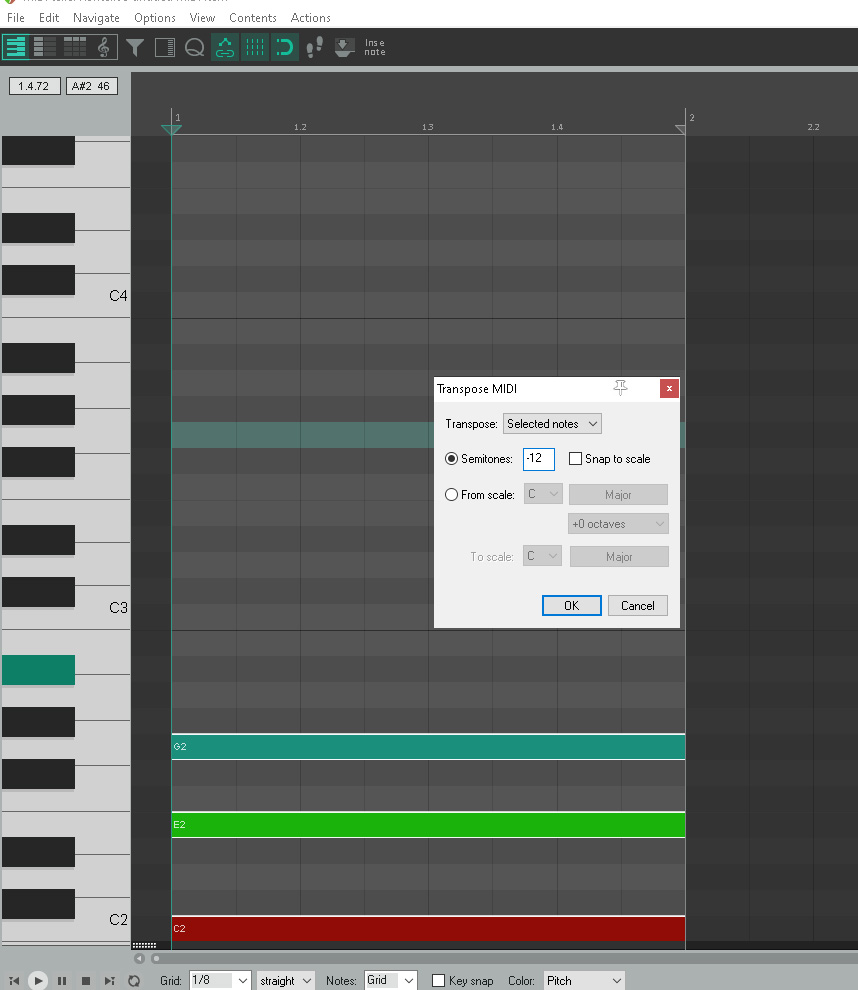Viewport: 858px width, 990px height.
Task: Toggle CC selection follows note selection icon
Action: point(225,47)
